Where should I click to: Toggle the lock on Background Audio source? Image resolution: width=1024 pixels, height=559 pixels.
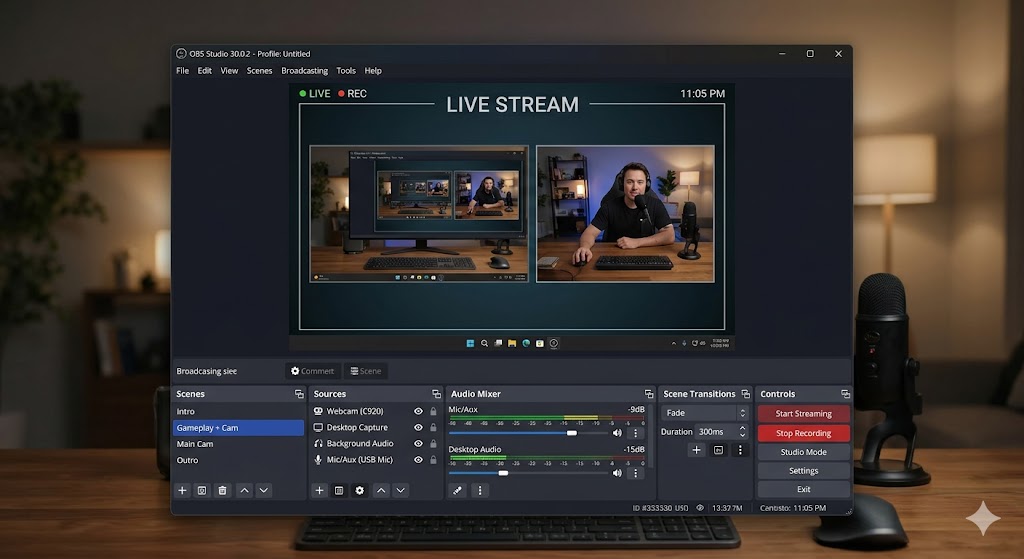(433, 443)
